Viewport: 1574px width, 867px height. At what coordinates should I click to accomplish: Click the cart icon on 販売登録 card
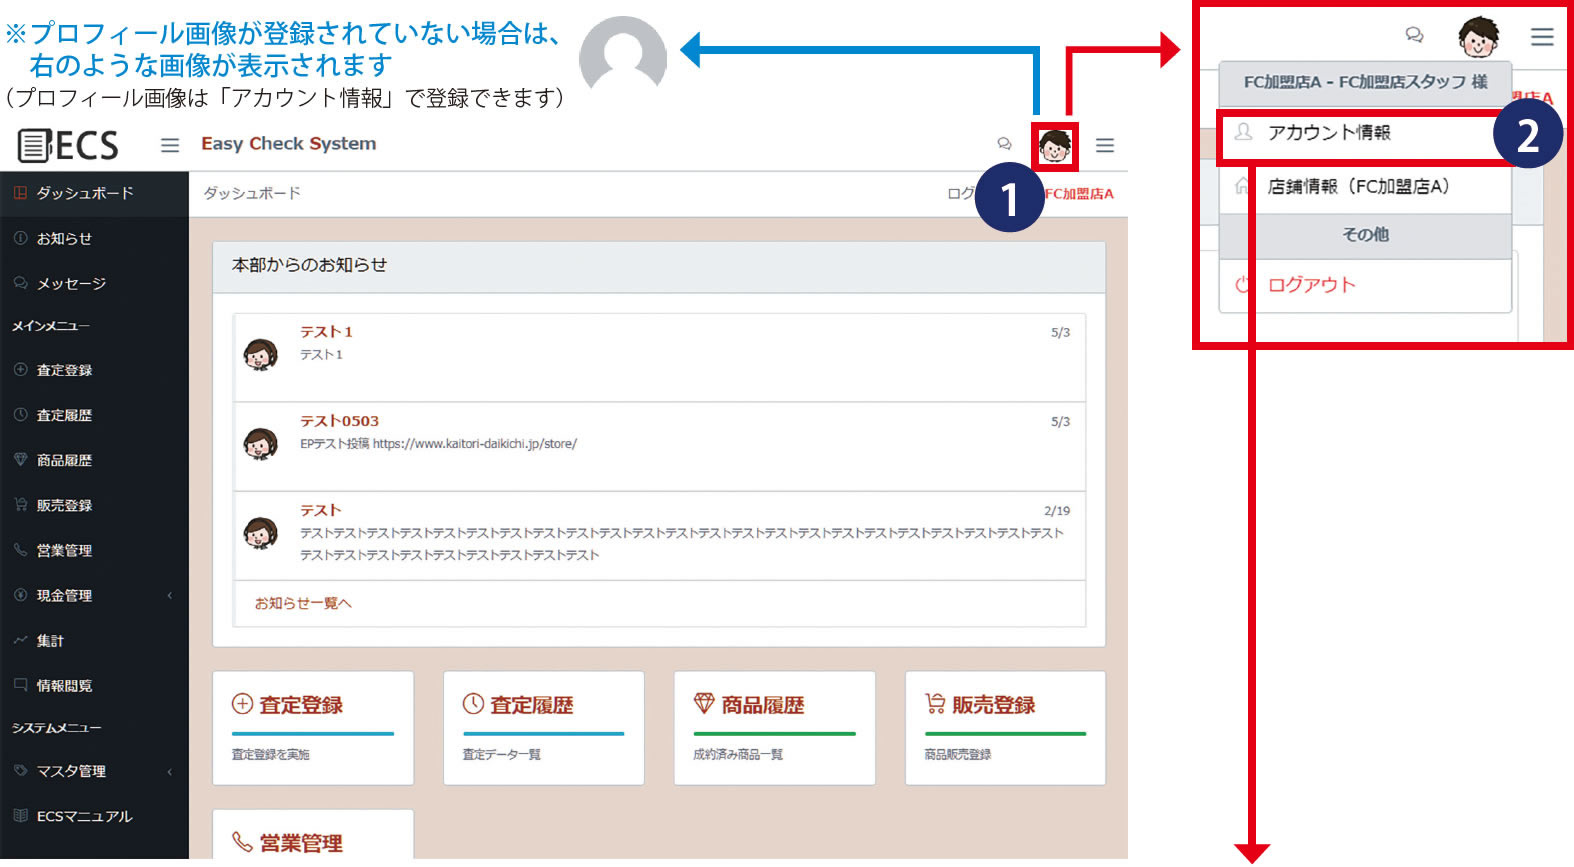click(935, 704)
